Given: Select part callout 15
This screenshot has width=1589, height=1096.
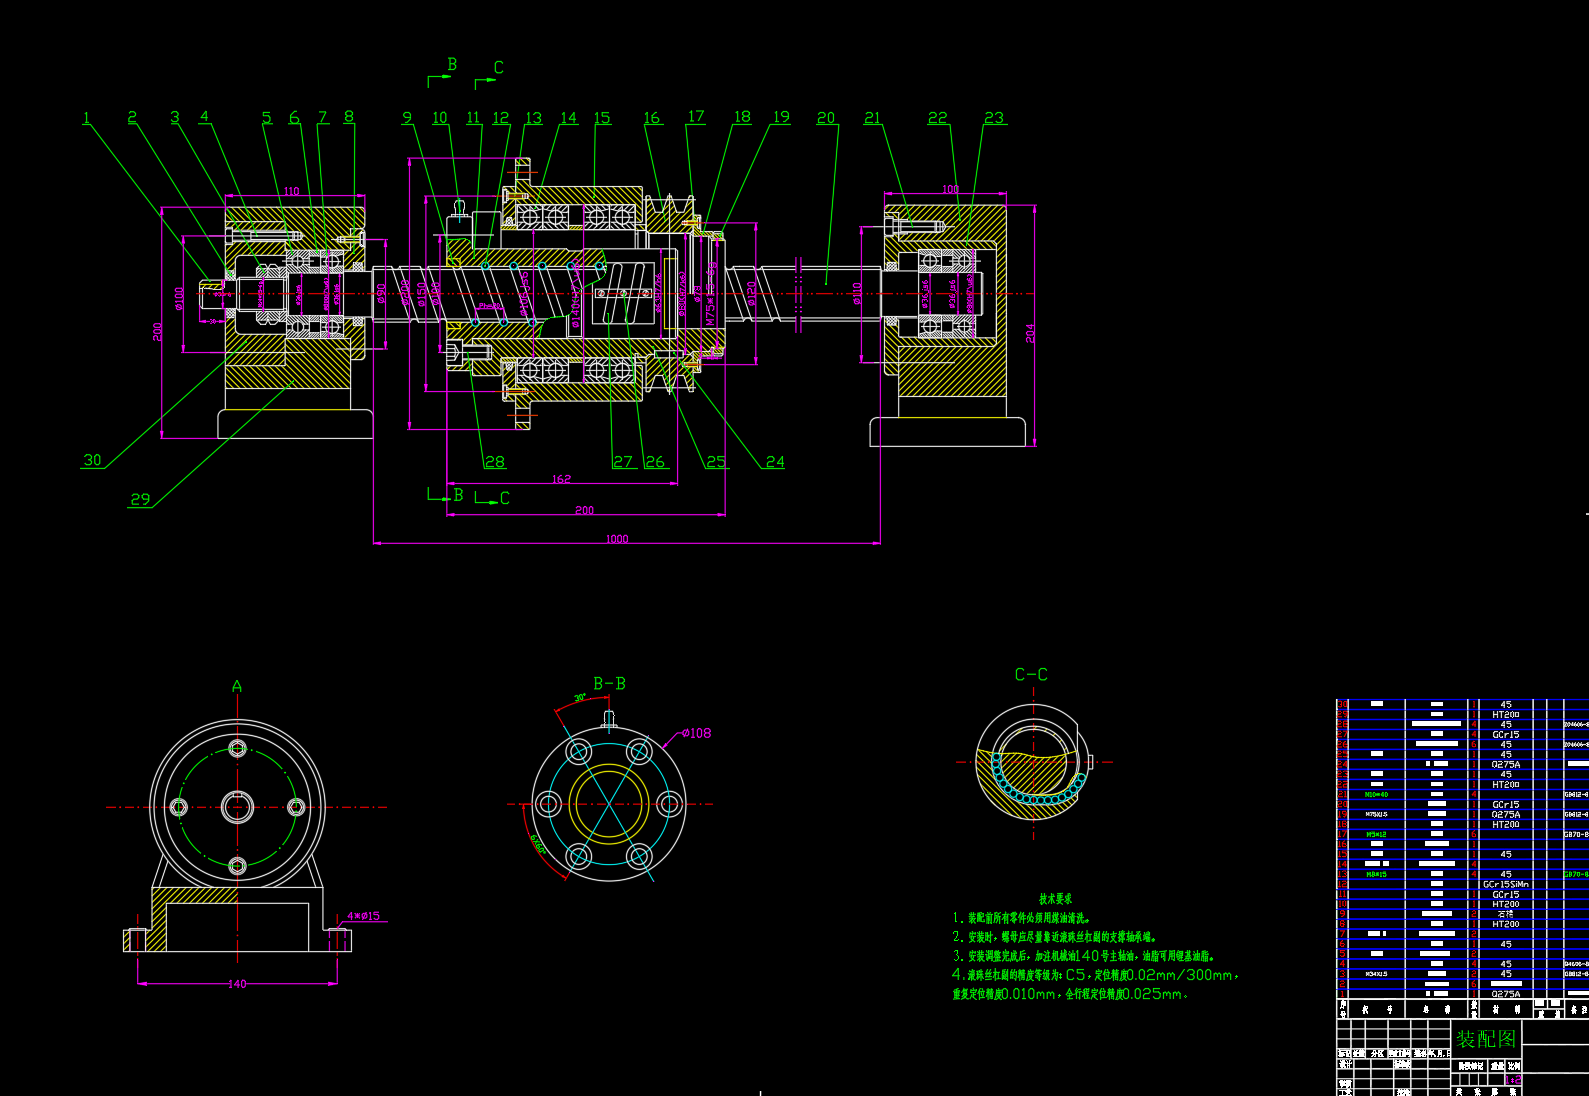Looking at the screenshot, I should coord(602,118).
